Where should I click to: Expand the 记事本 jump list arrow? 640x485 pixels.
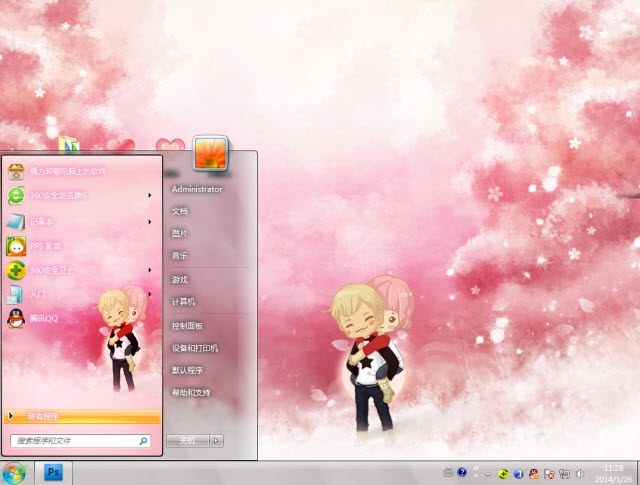coord(150,222)
